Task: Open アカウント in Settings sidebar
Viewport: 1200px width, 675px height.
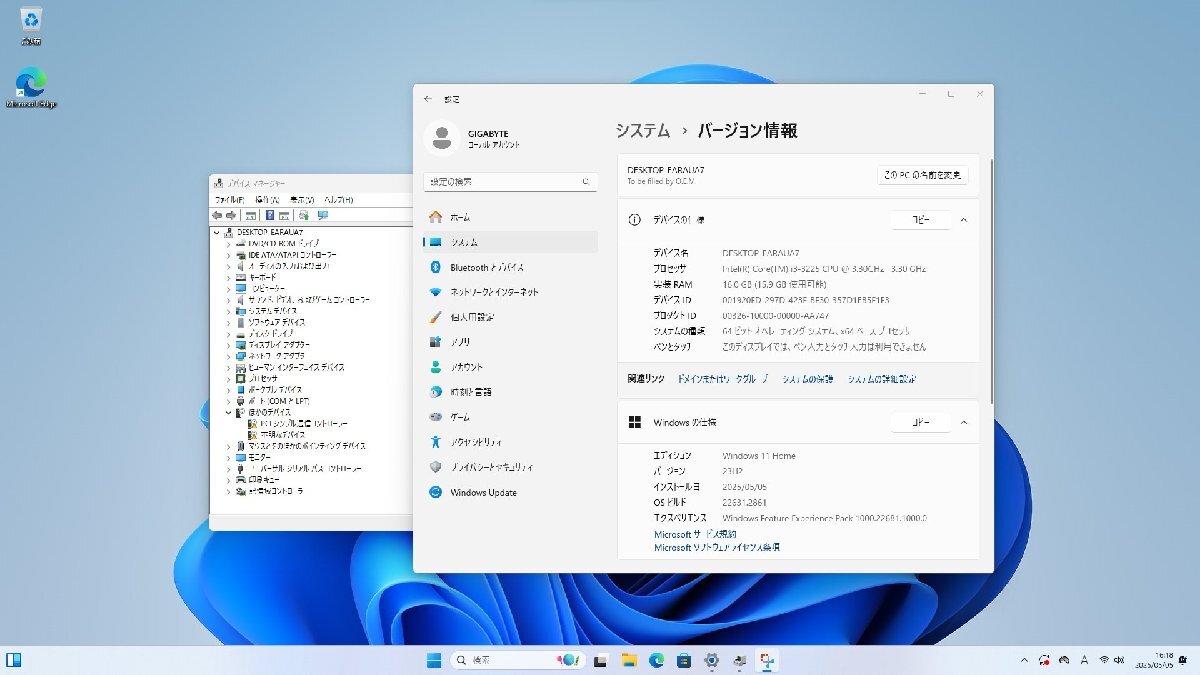Action: [510, 367]
